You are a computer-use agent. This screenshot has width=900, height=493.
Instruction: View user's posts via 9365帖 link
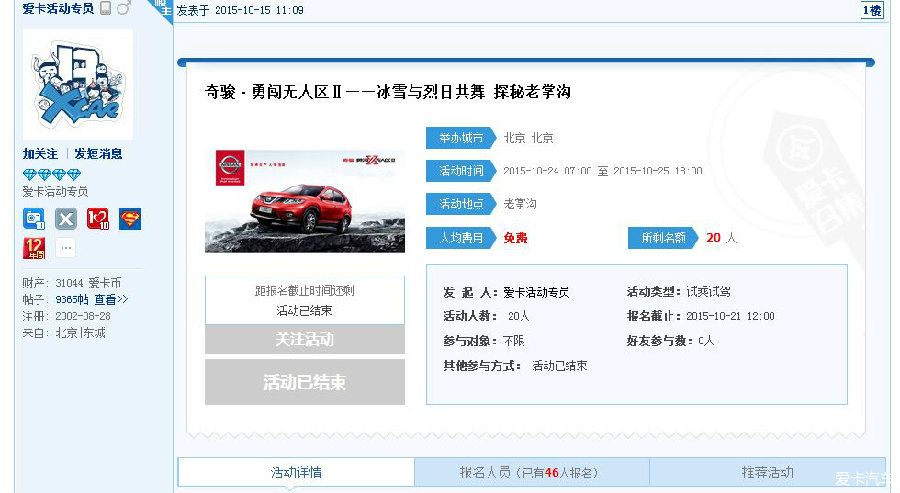pos(72,300)
